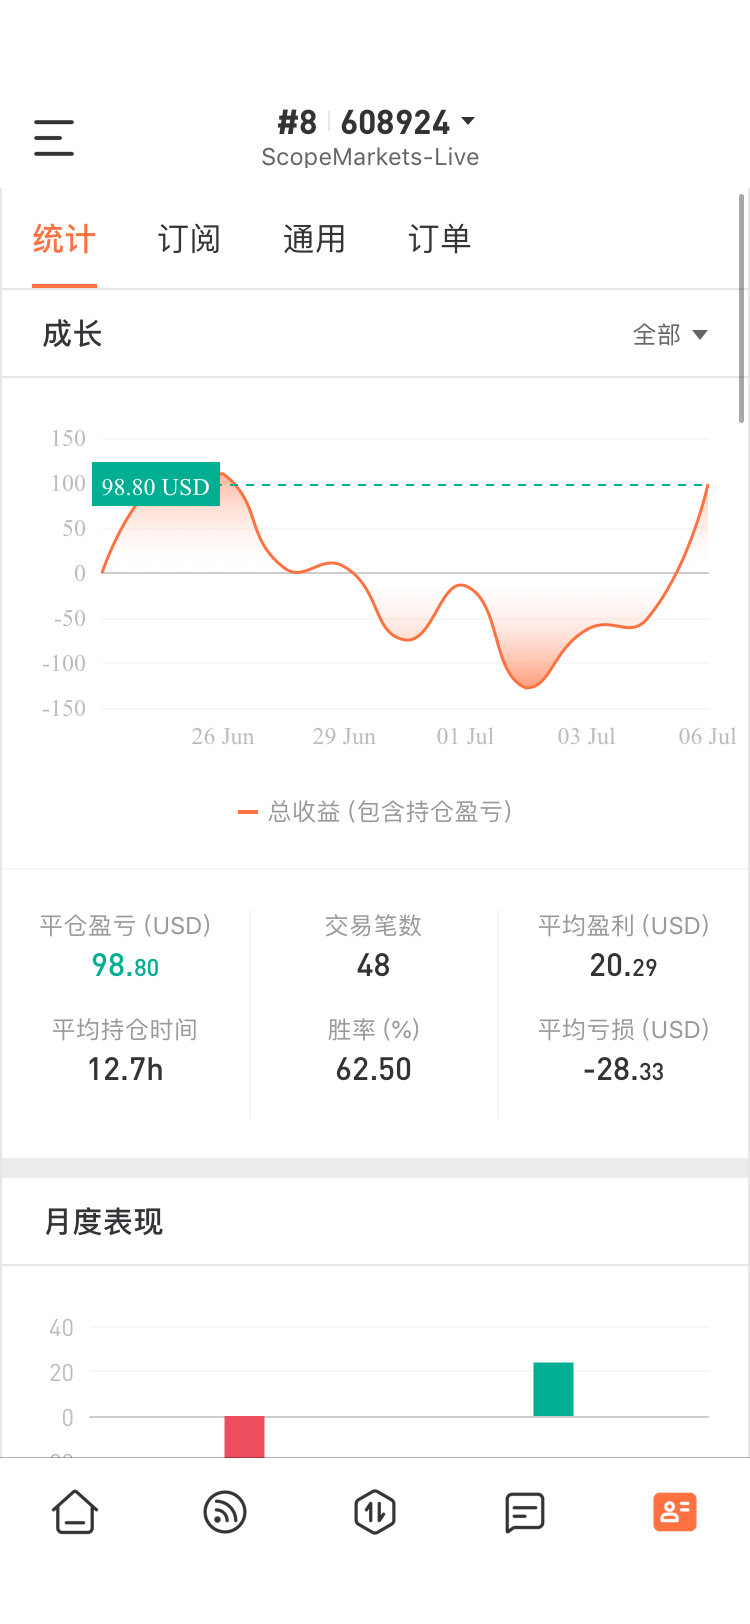Switch to the 通用 tab
This screenshot has width=750, height=1624.
point(314,240)
